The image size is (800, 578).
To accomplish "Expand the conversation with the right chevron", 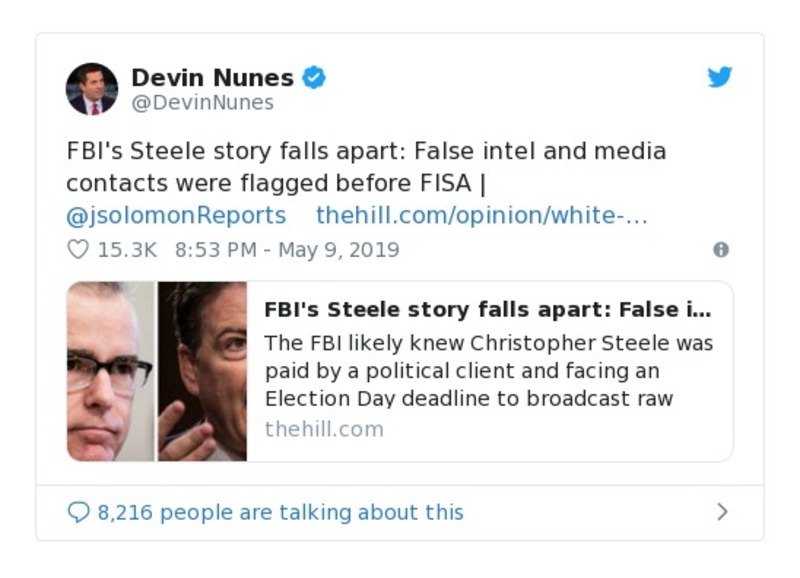I will coord(722,512).
